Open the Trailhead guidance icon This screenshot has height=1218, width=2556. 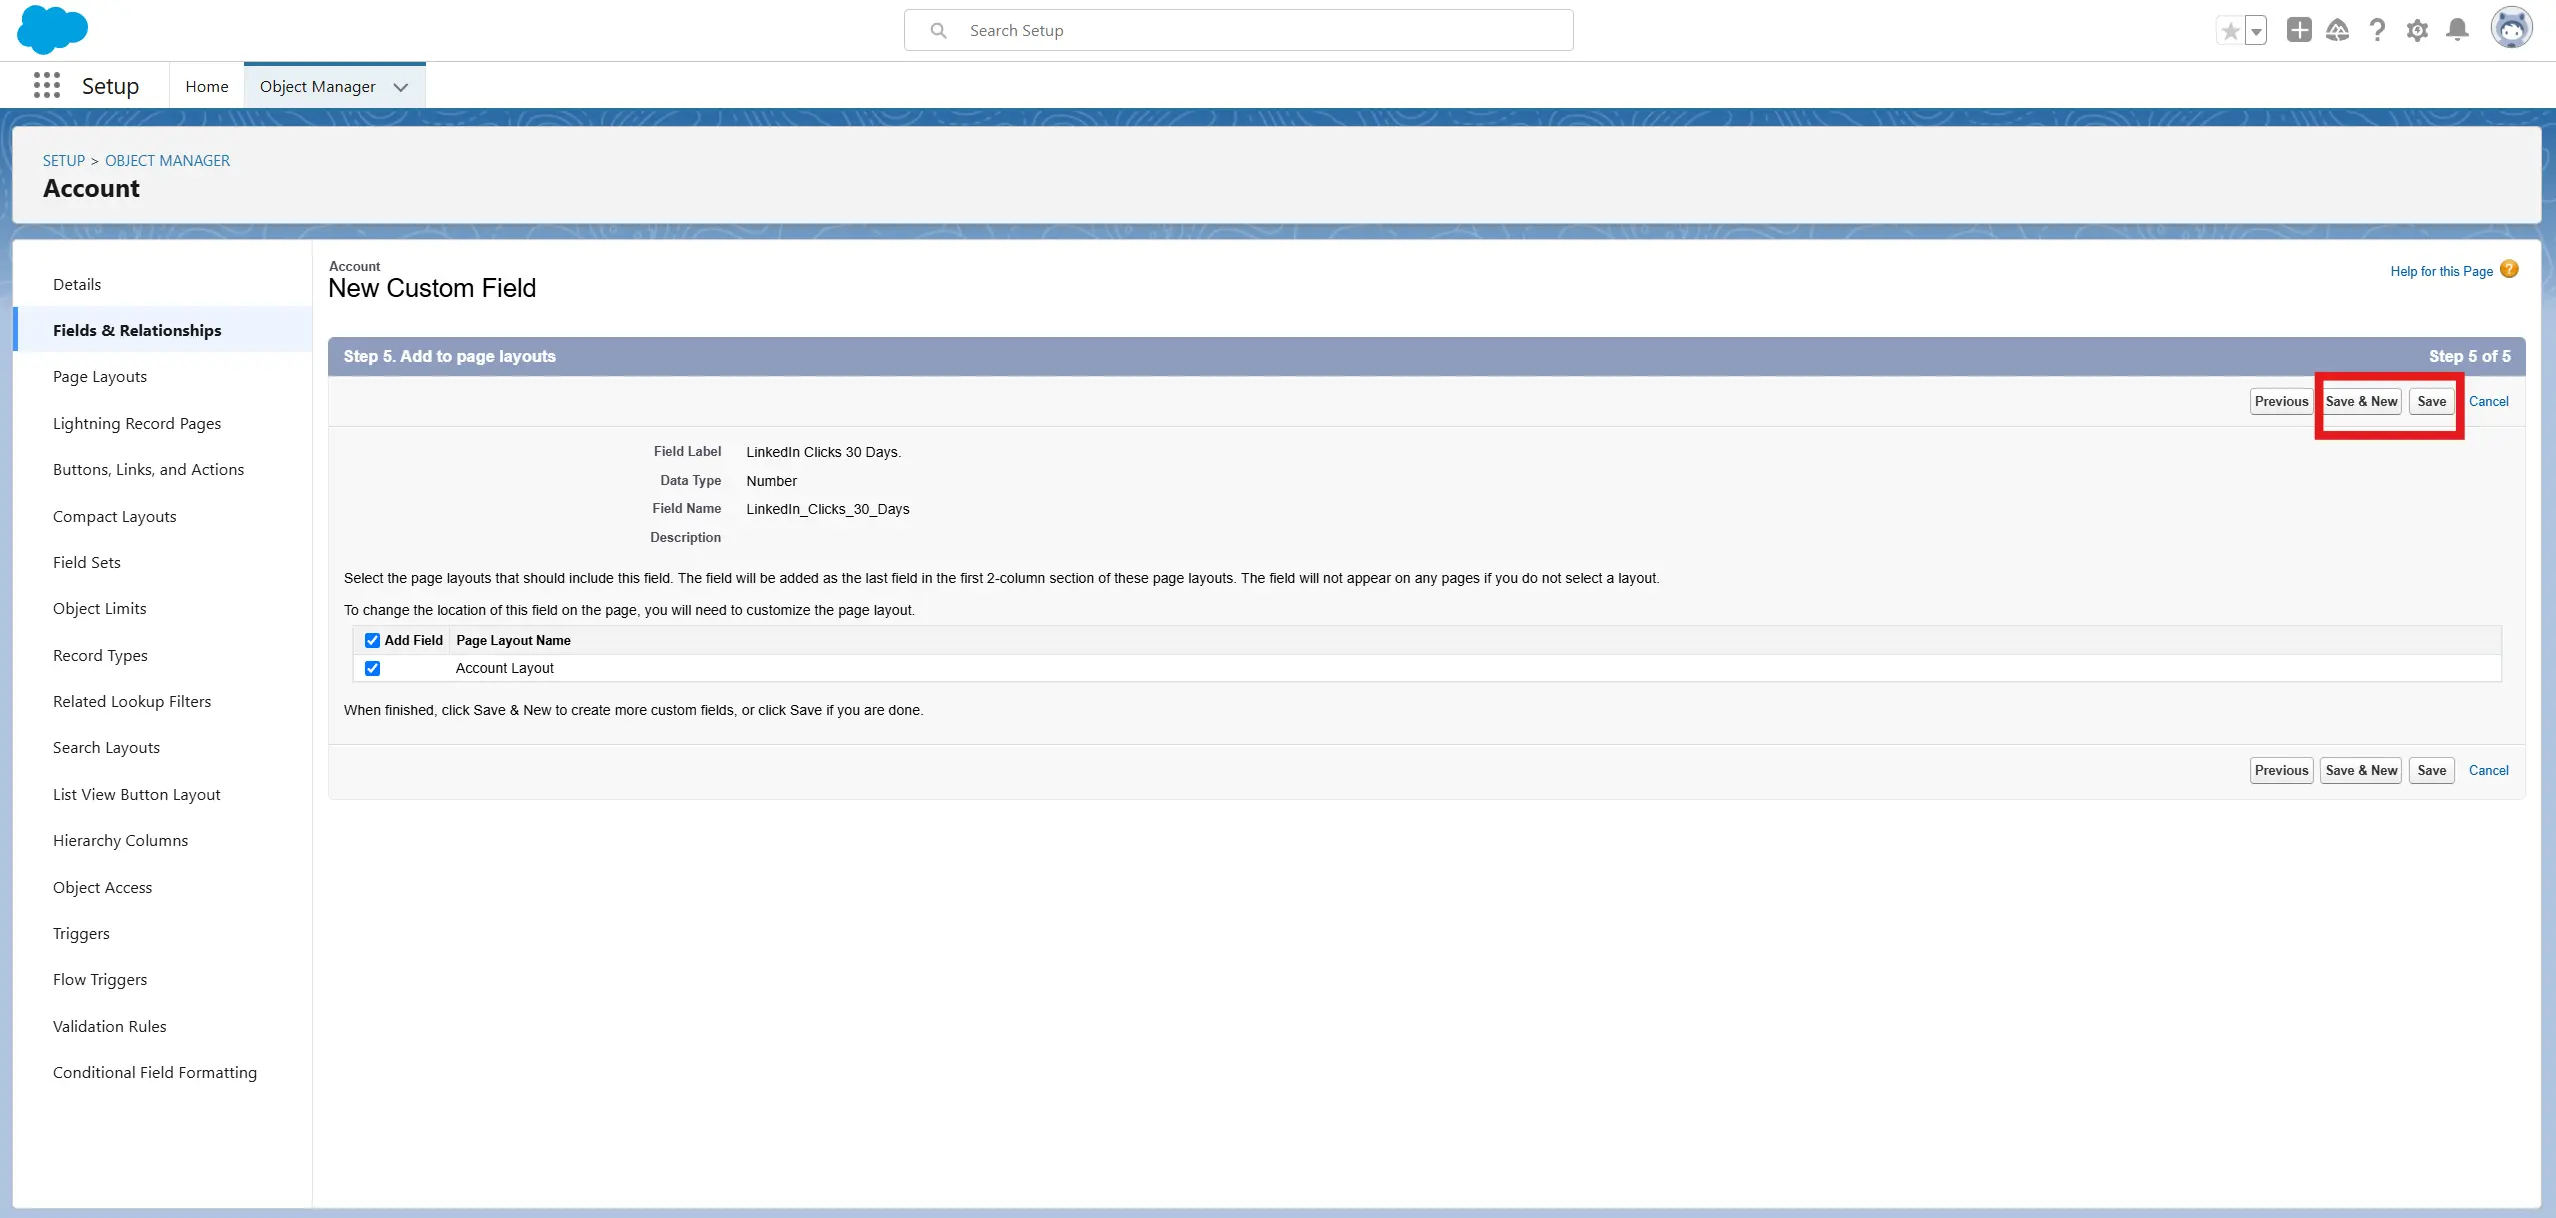click(2337, 30)
